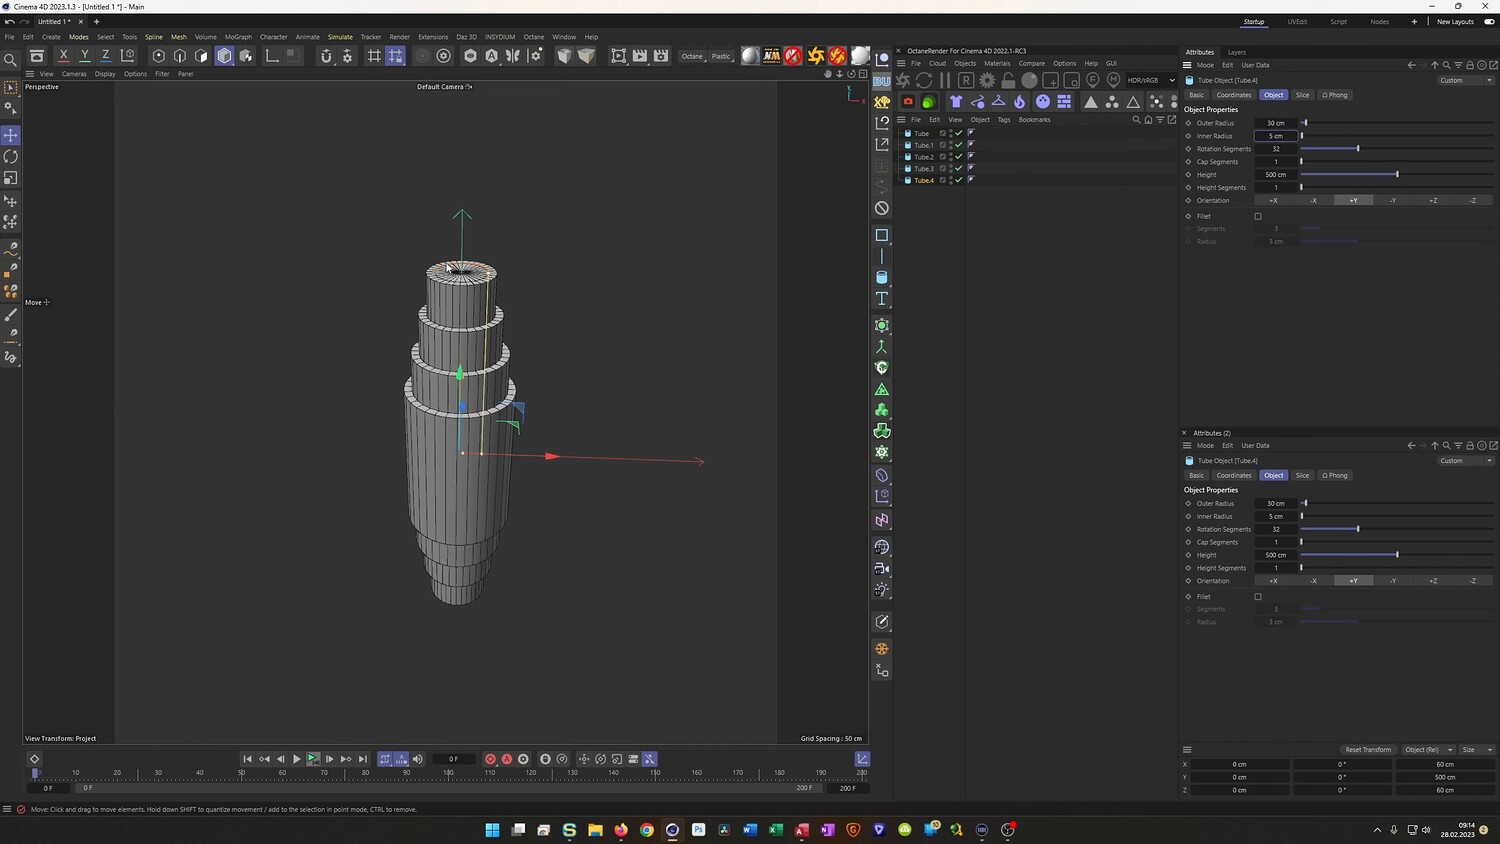Toggle timeline sound speaker icon

418,759
